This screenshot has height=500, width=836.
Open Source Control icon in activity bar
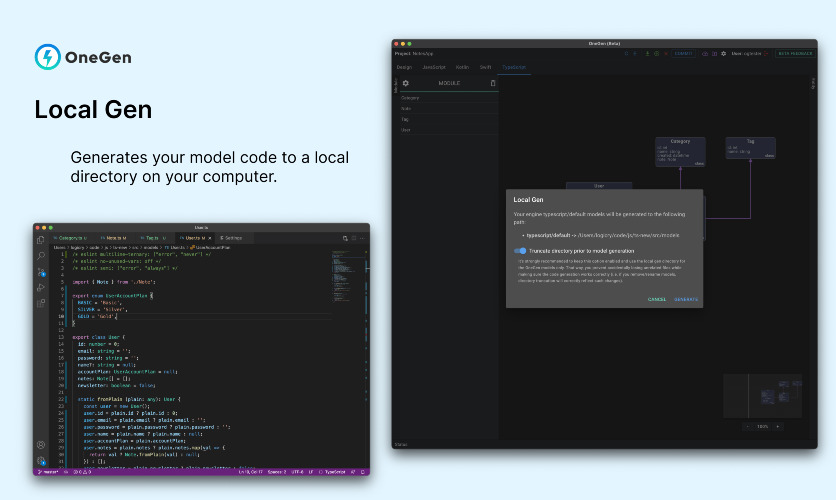tap(41, 271)
